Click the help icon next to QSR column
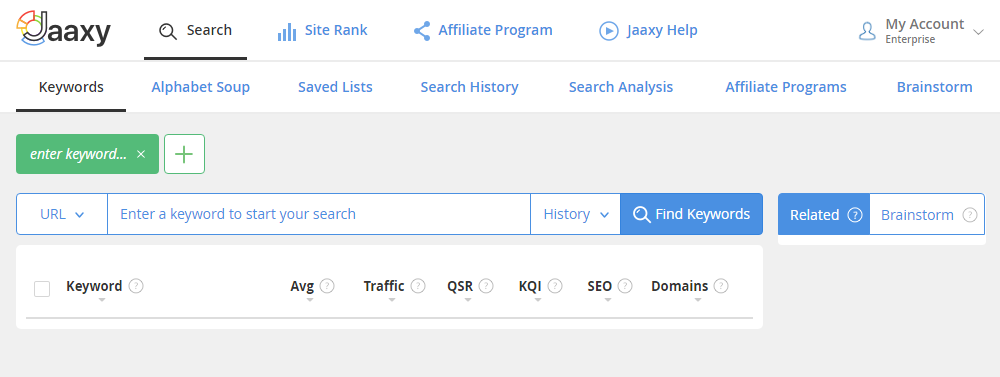 tap(486, 286)
